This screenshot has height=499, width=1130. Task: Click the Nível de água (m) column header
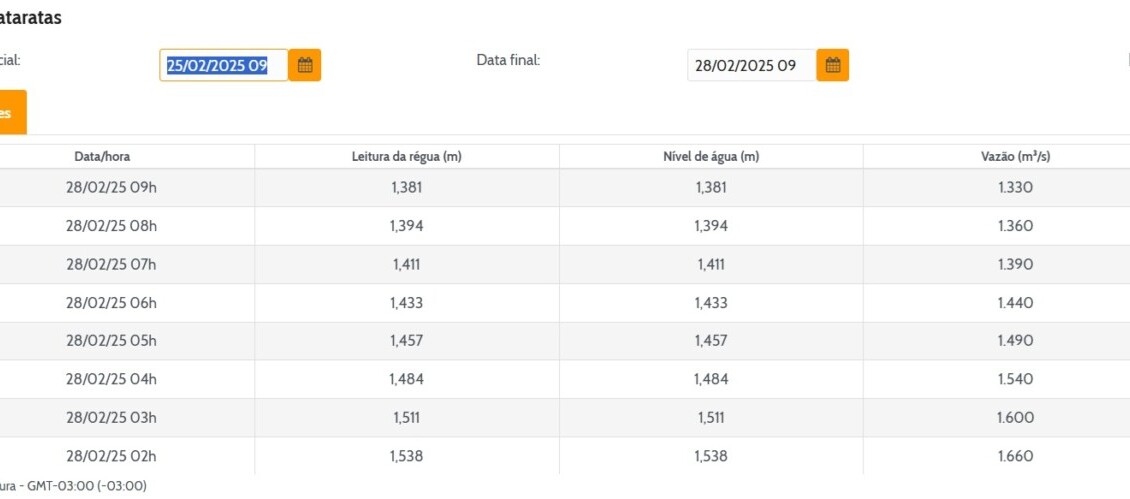click(x=711, y=156)
